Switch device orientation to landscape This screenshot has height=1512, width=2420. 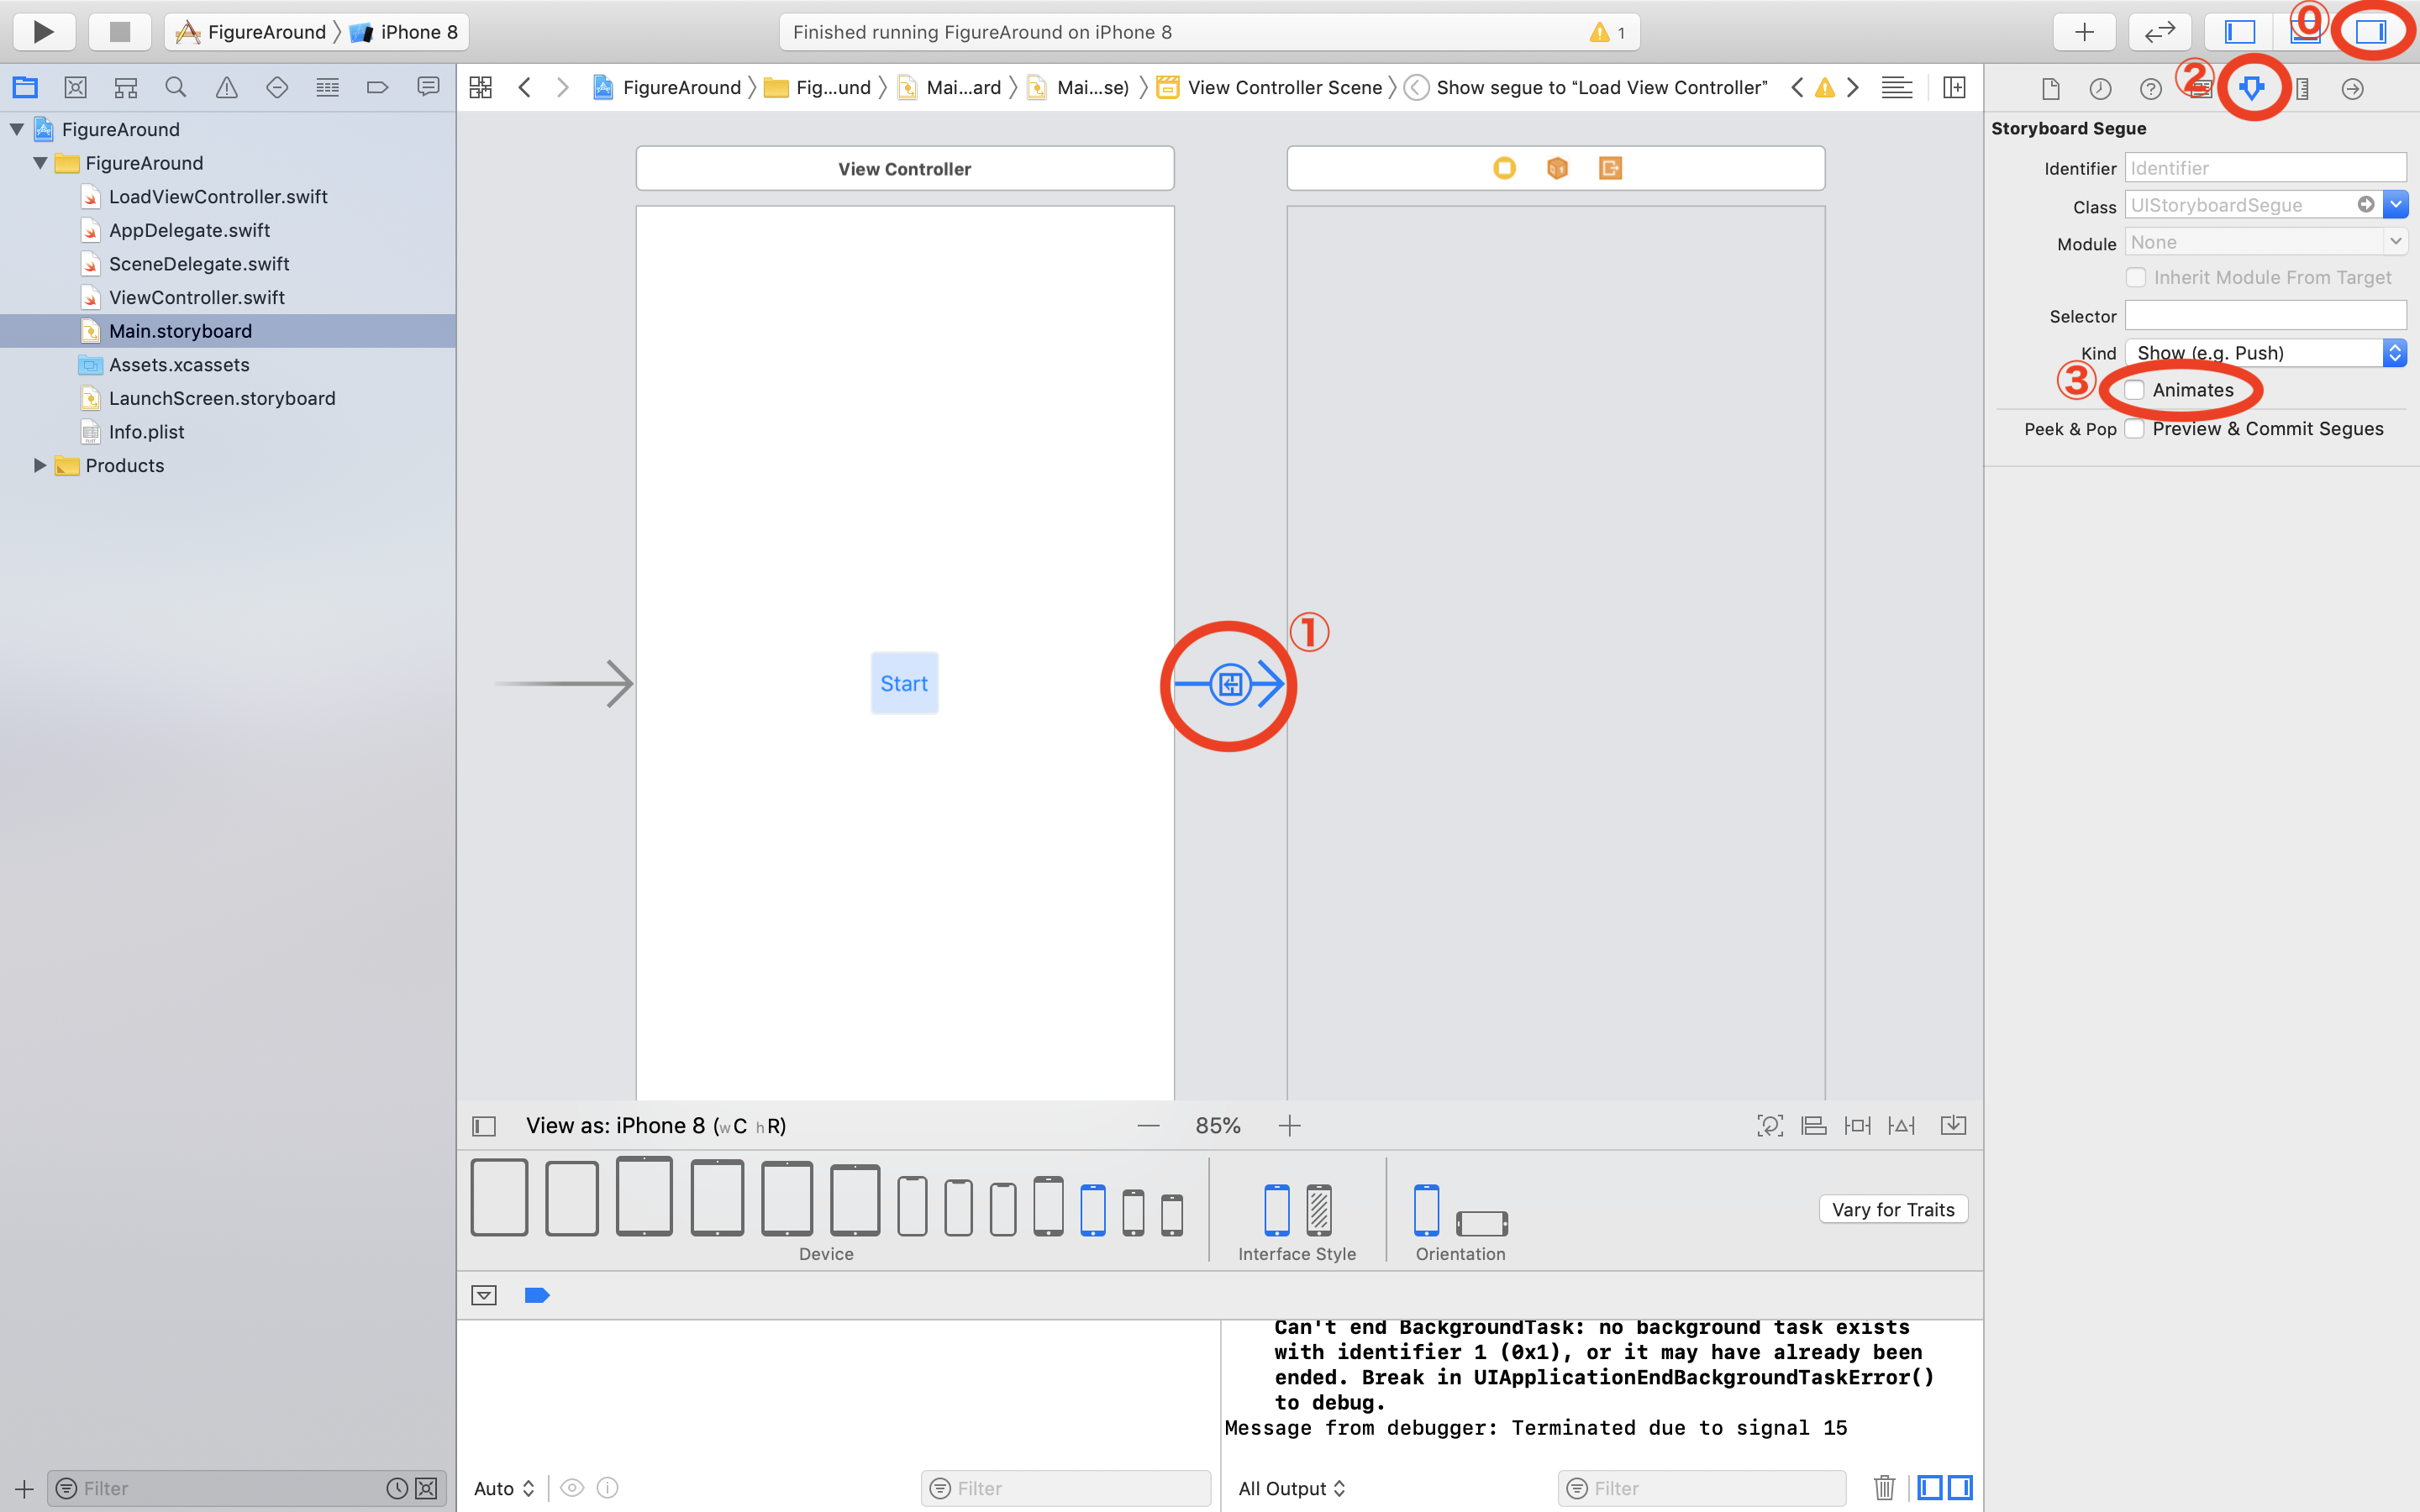(x=1481, y=1222)
